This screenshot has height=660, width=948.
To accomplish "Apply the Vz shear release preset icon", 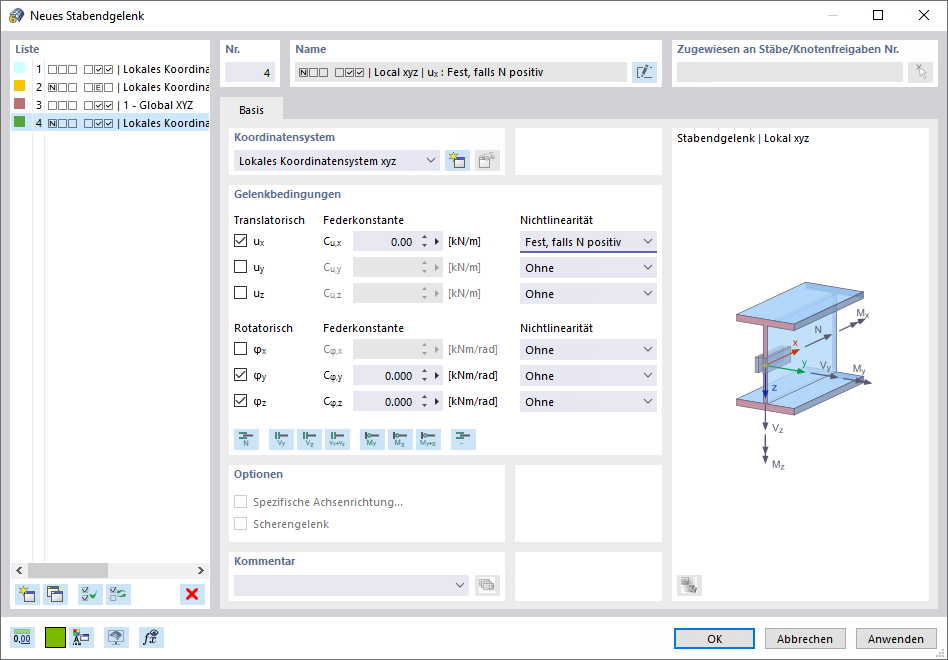I will (309, 439).
